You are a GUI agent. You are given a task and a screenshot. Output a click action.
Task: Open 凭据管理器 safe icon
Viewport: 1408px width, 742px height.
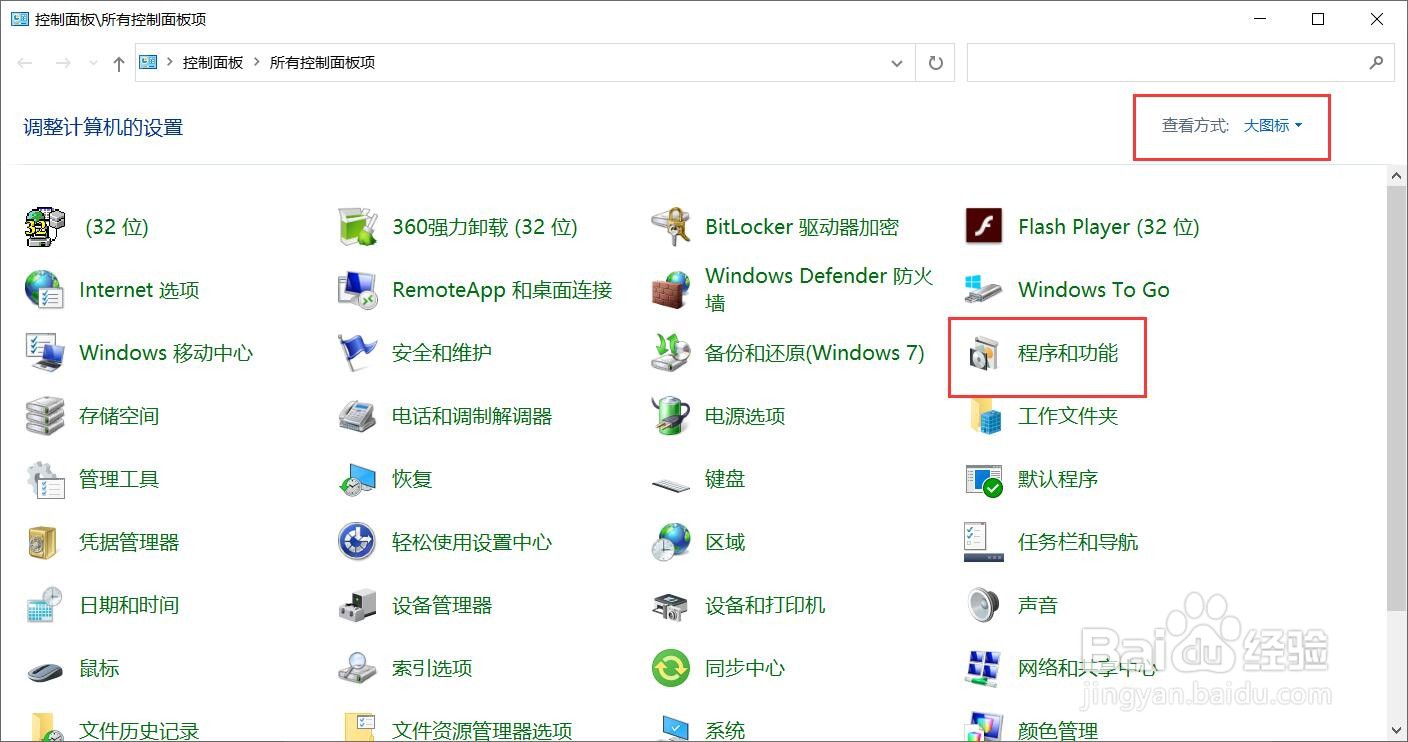44,542
